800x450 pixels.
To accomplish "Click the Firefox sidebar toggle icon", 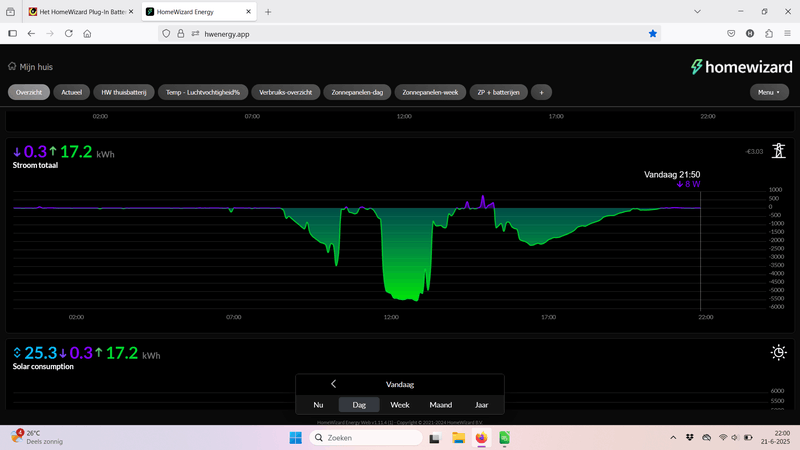I will click(13, 34).
